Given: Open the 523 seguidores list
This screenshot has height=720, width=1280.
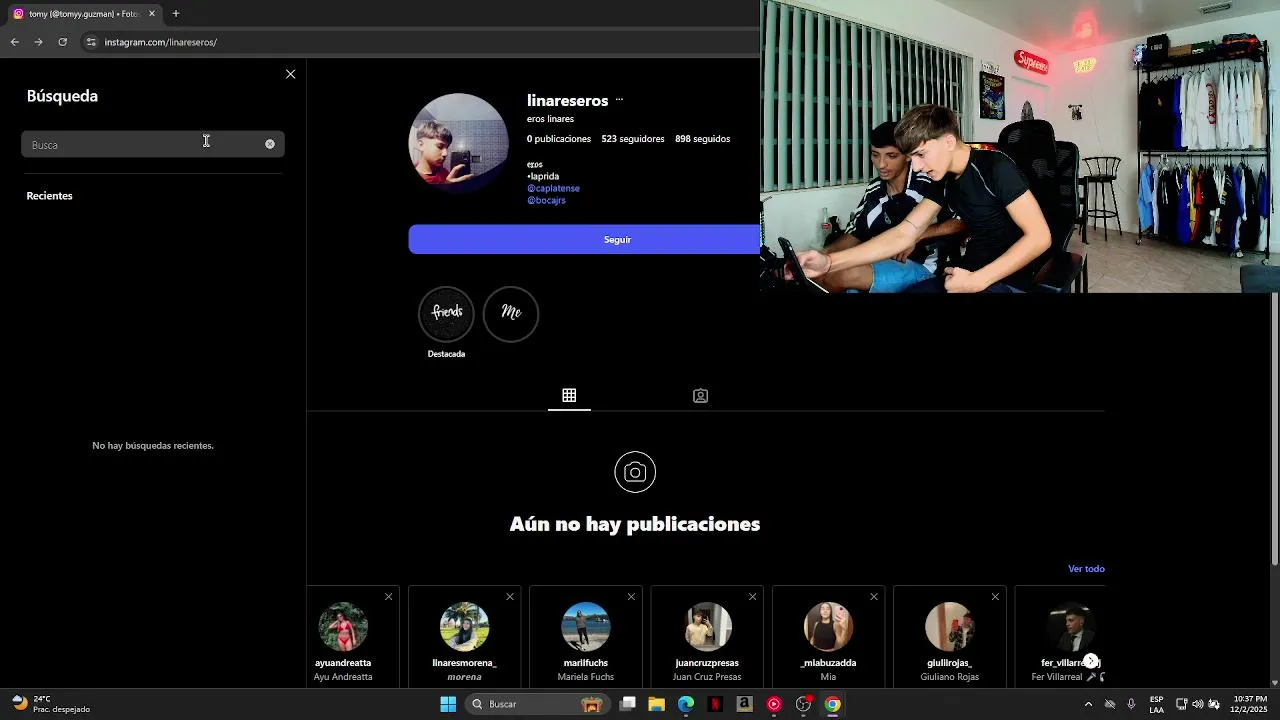Looking at the screenshot, I should coord(633,139).
